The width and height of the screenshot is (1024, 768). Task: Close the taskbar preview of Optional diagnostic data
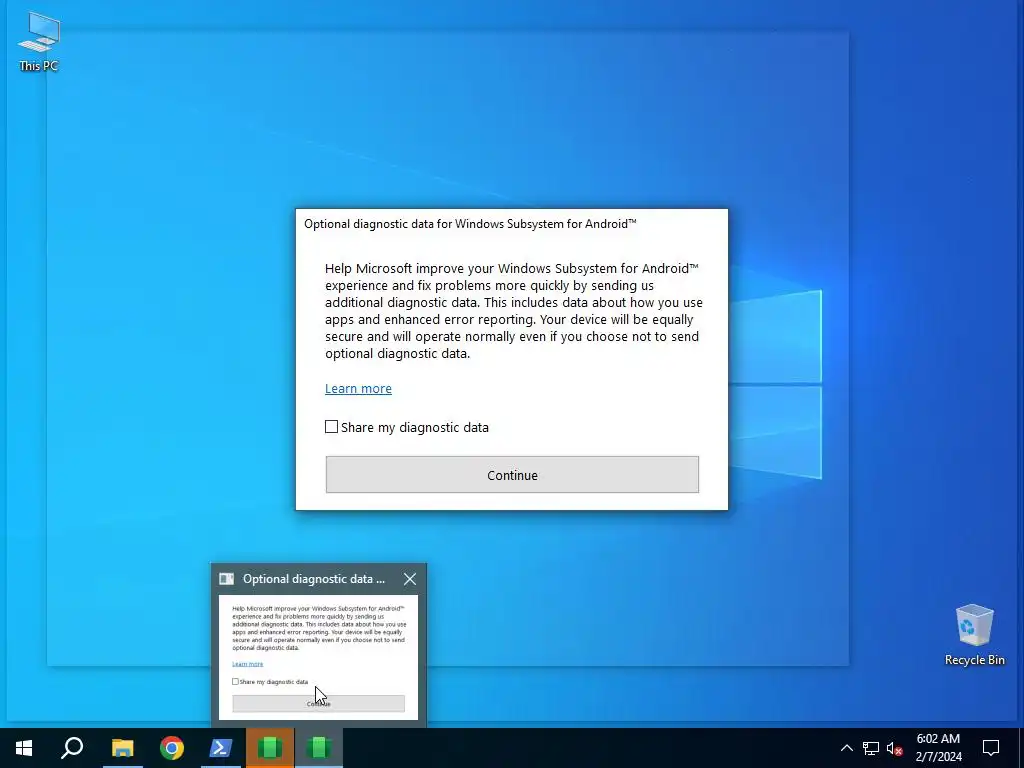(410, 579)
